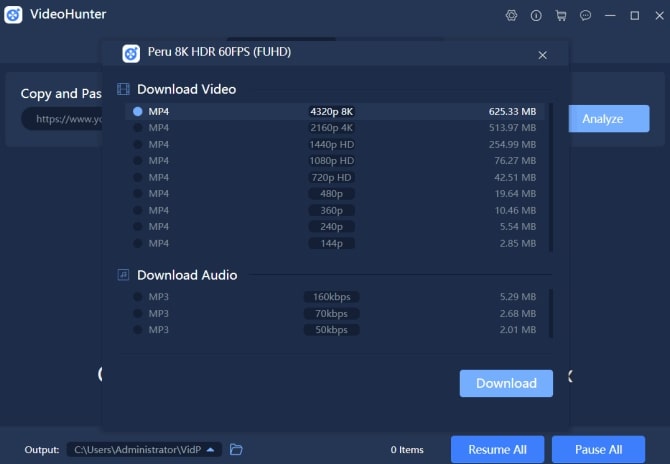
Task: Click Pause All button
Action: (598, 449)
